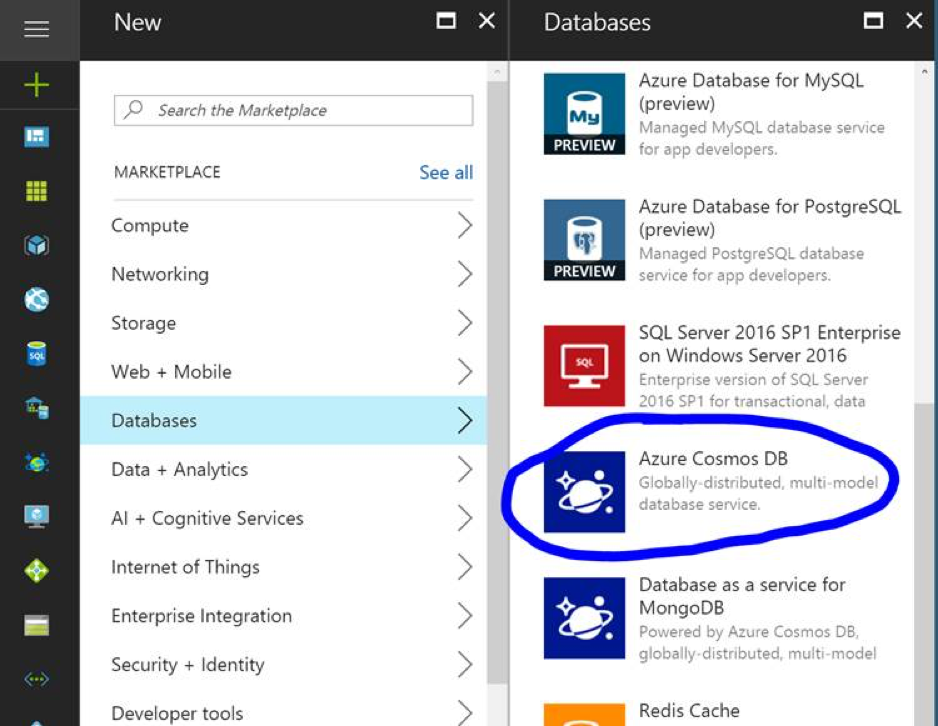Viewport: 938px width, 726px height.
Task: Open the Virtual networks sidebar icon
Action: [36, 679]
